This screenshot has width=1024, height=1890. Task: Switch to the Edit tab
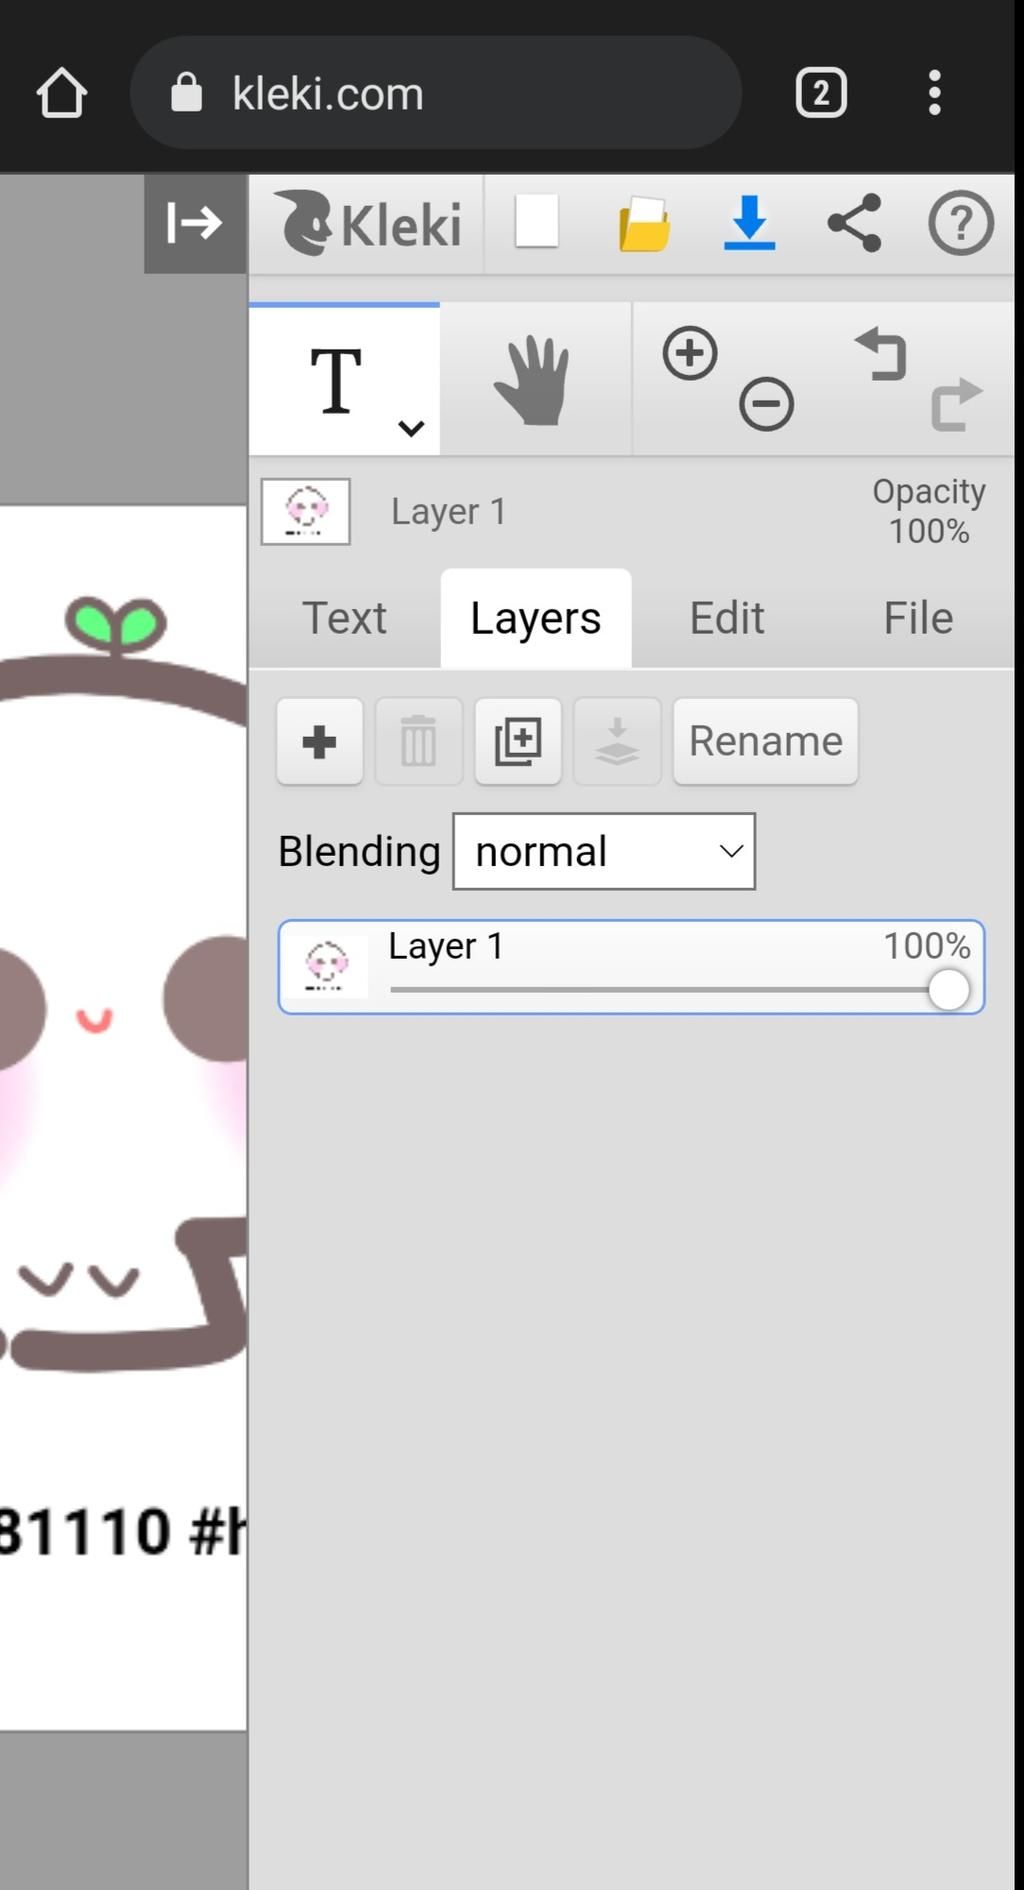[727, 618]
